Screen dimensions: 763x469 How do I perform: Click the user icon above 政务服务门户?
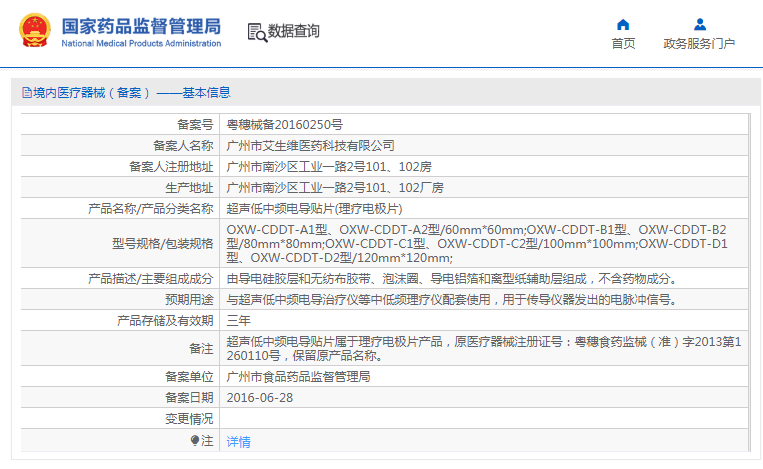point(700,24)
